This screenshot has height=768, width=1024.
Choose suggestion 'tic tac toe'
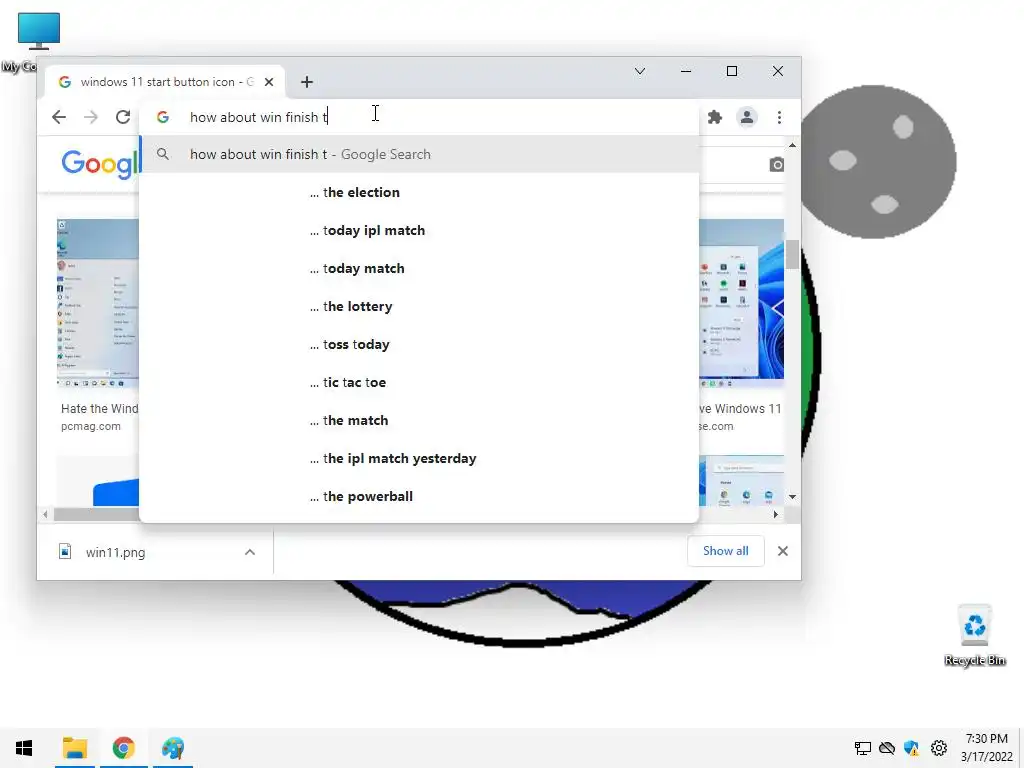419,382
